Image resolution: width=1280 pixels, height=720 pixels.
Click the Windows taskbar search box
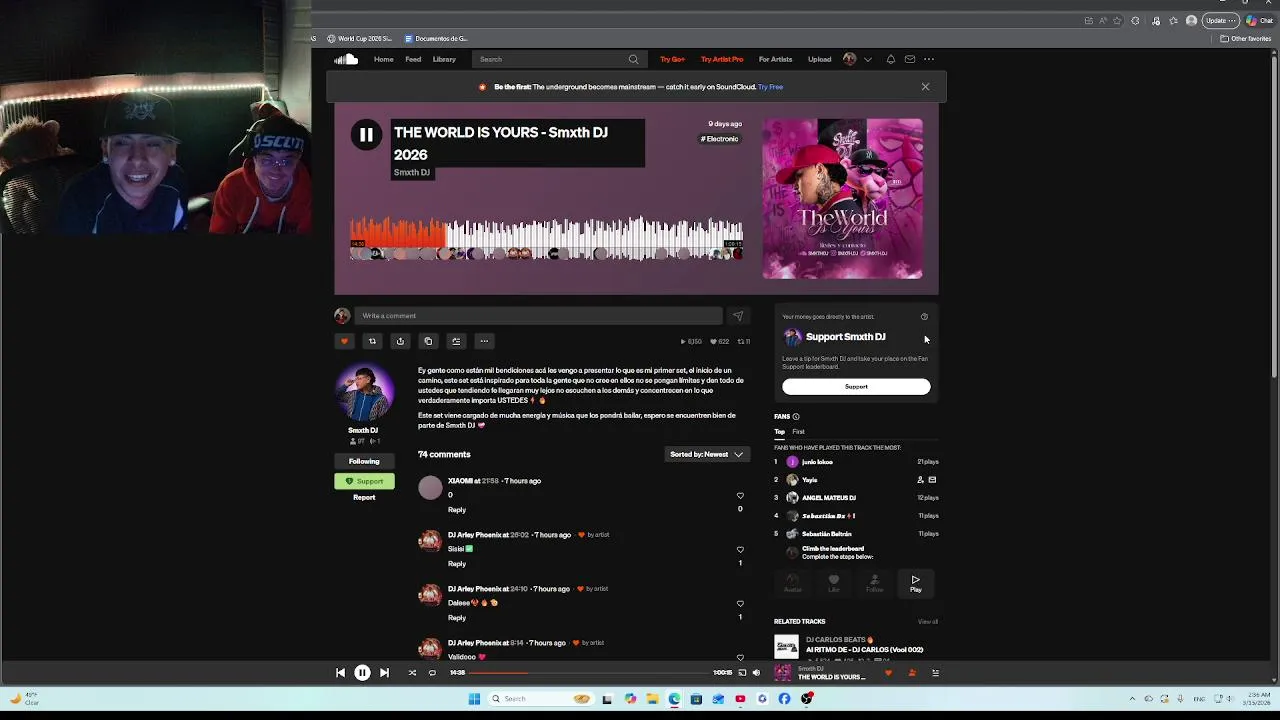[541, 699]
